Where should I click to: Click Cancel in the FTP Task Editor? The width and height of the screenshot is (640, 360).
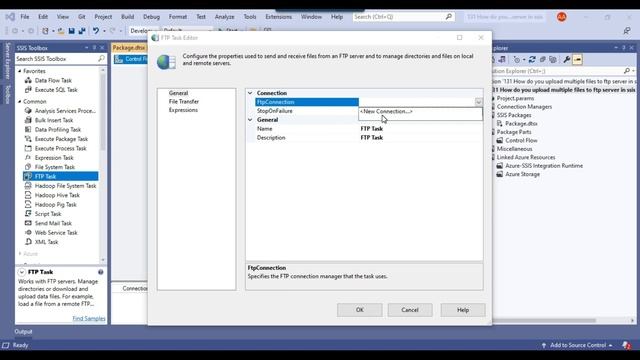(x=410, y=310)
